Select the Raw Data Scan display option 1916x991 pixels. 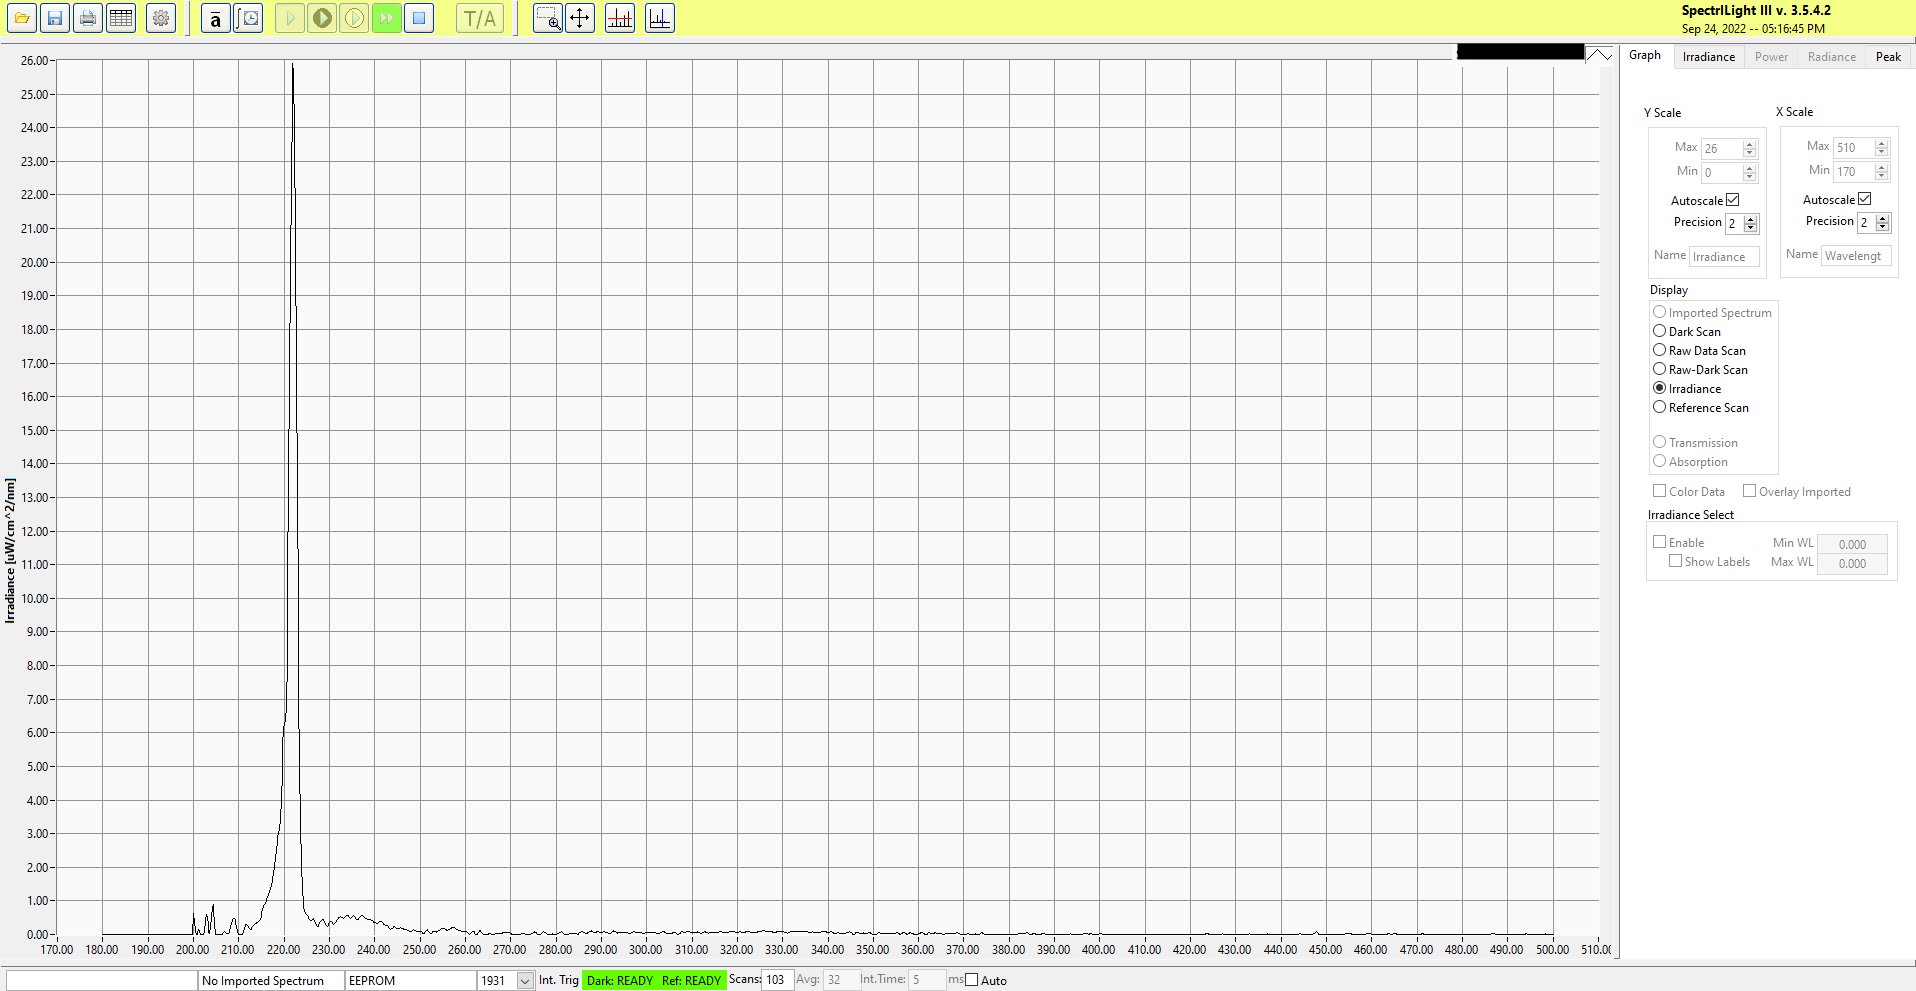click(x=1660, y=350)
